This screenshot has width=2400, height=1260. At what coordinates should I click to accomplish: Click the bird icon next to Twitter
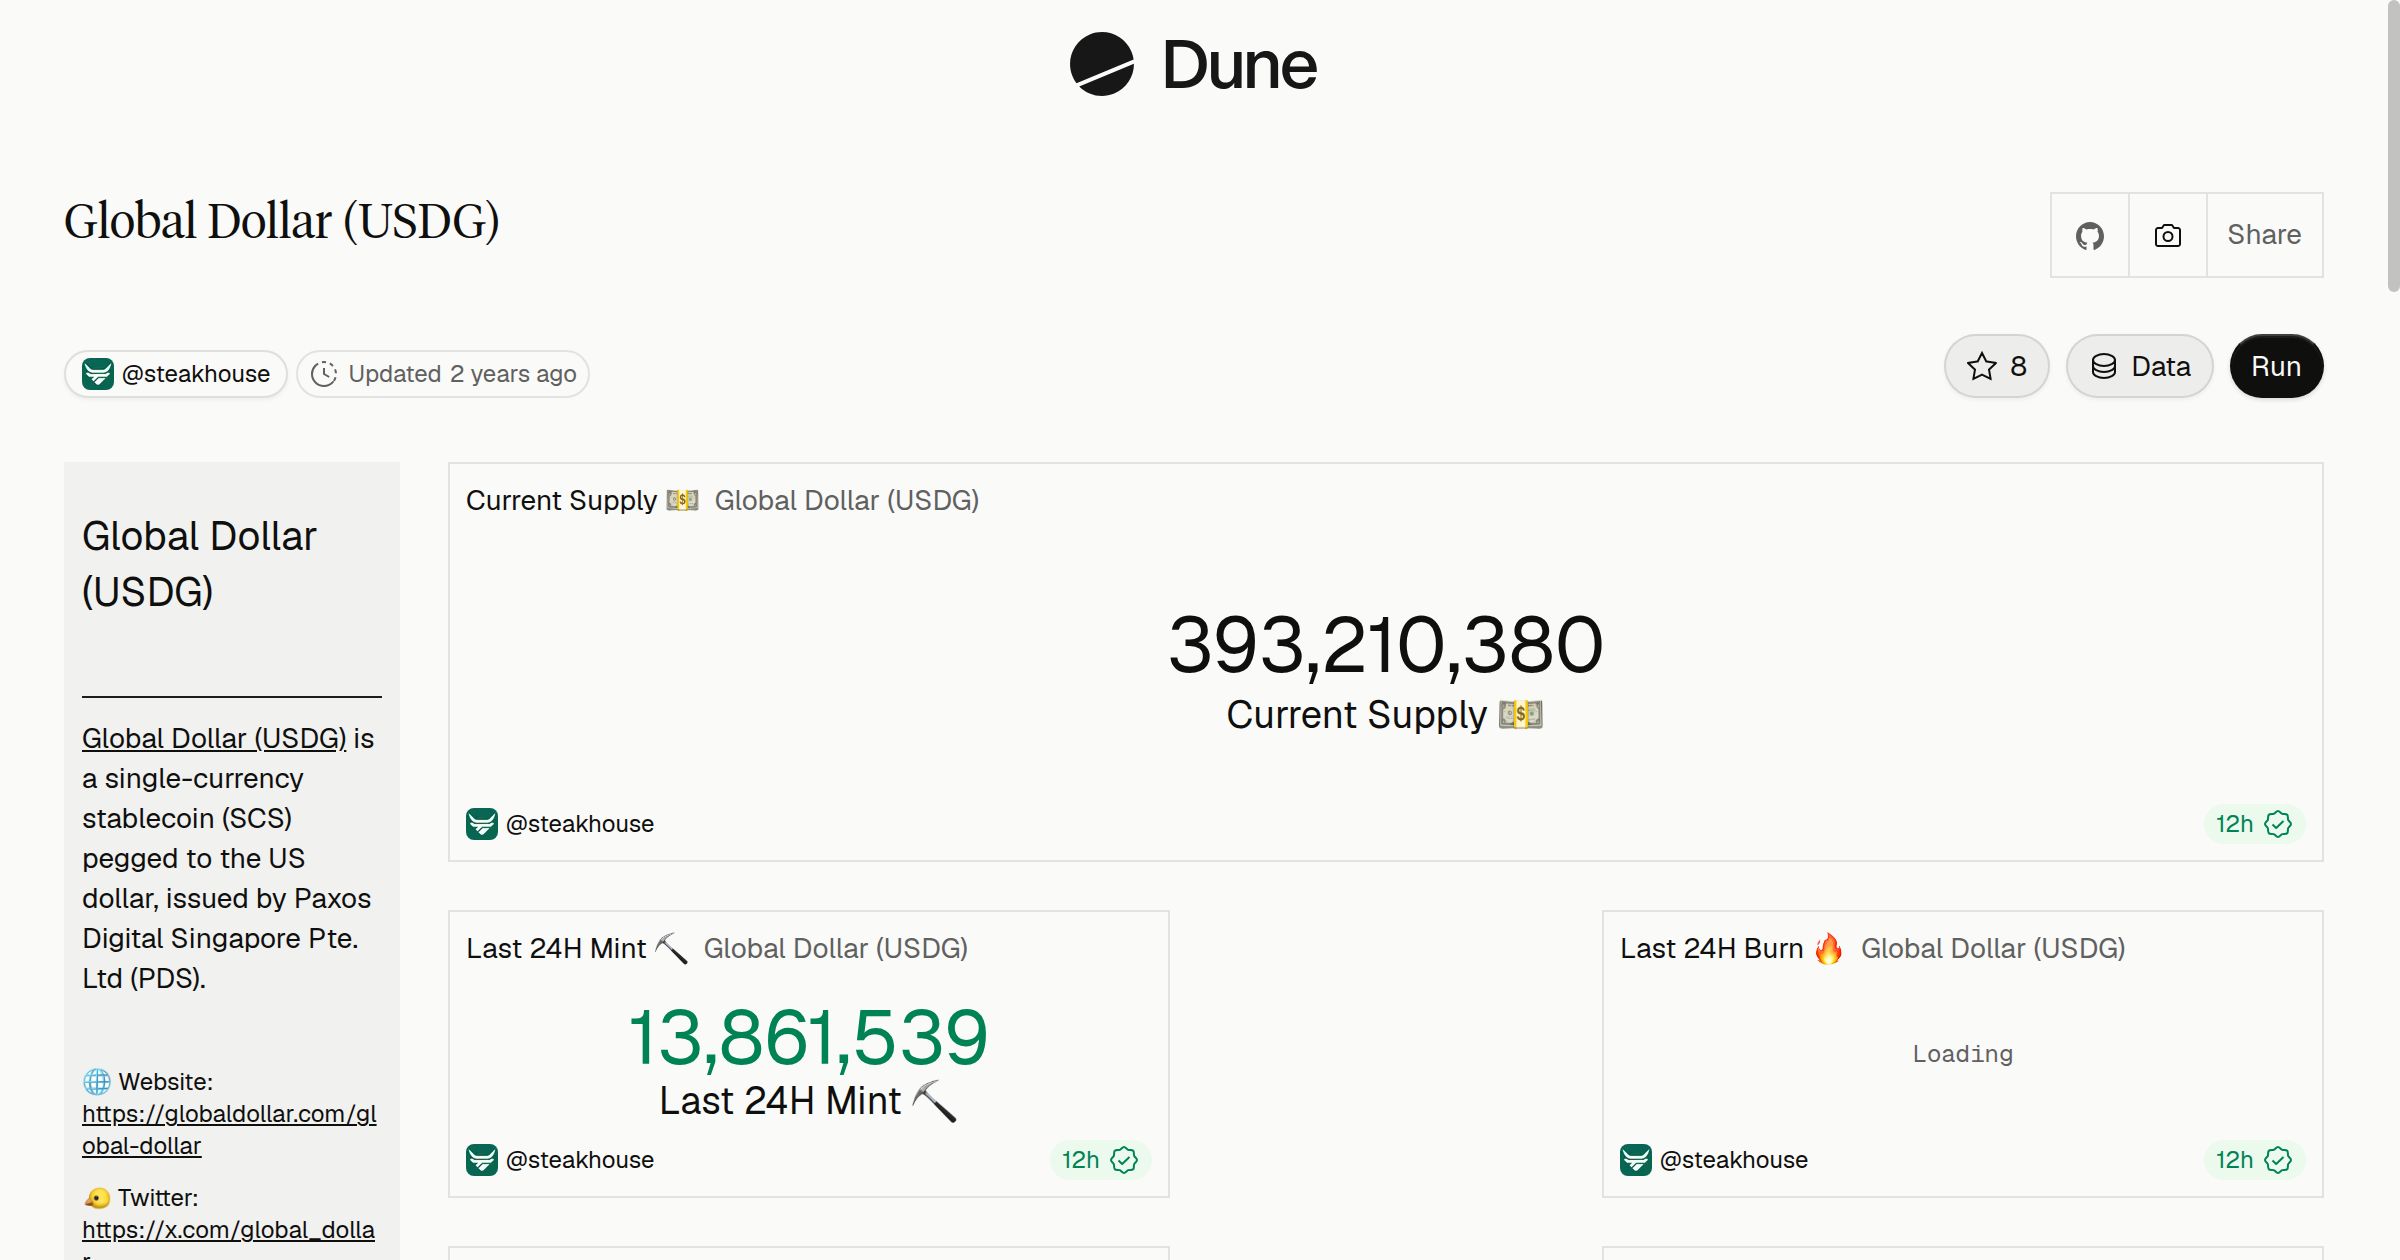pos(97,1198)
